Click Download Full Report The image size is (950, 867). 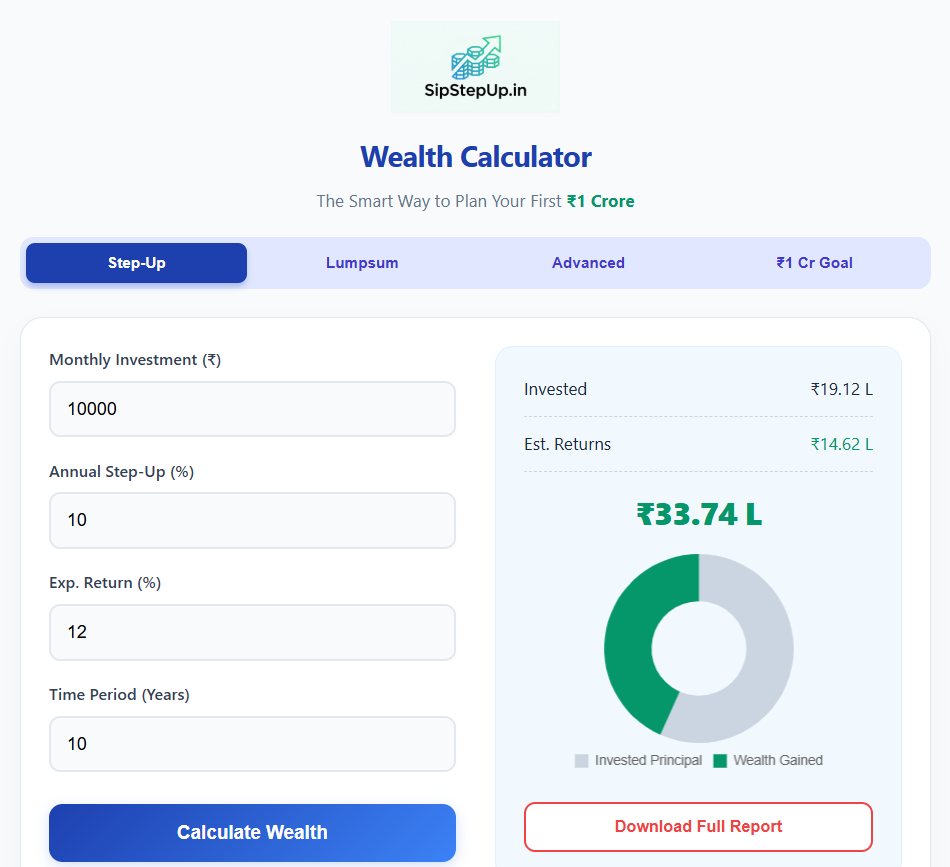(697, 826)
